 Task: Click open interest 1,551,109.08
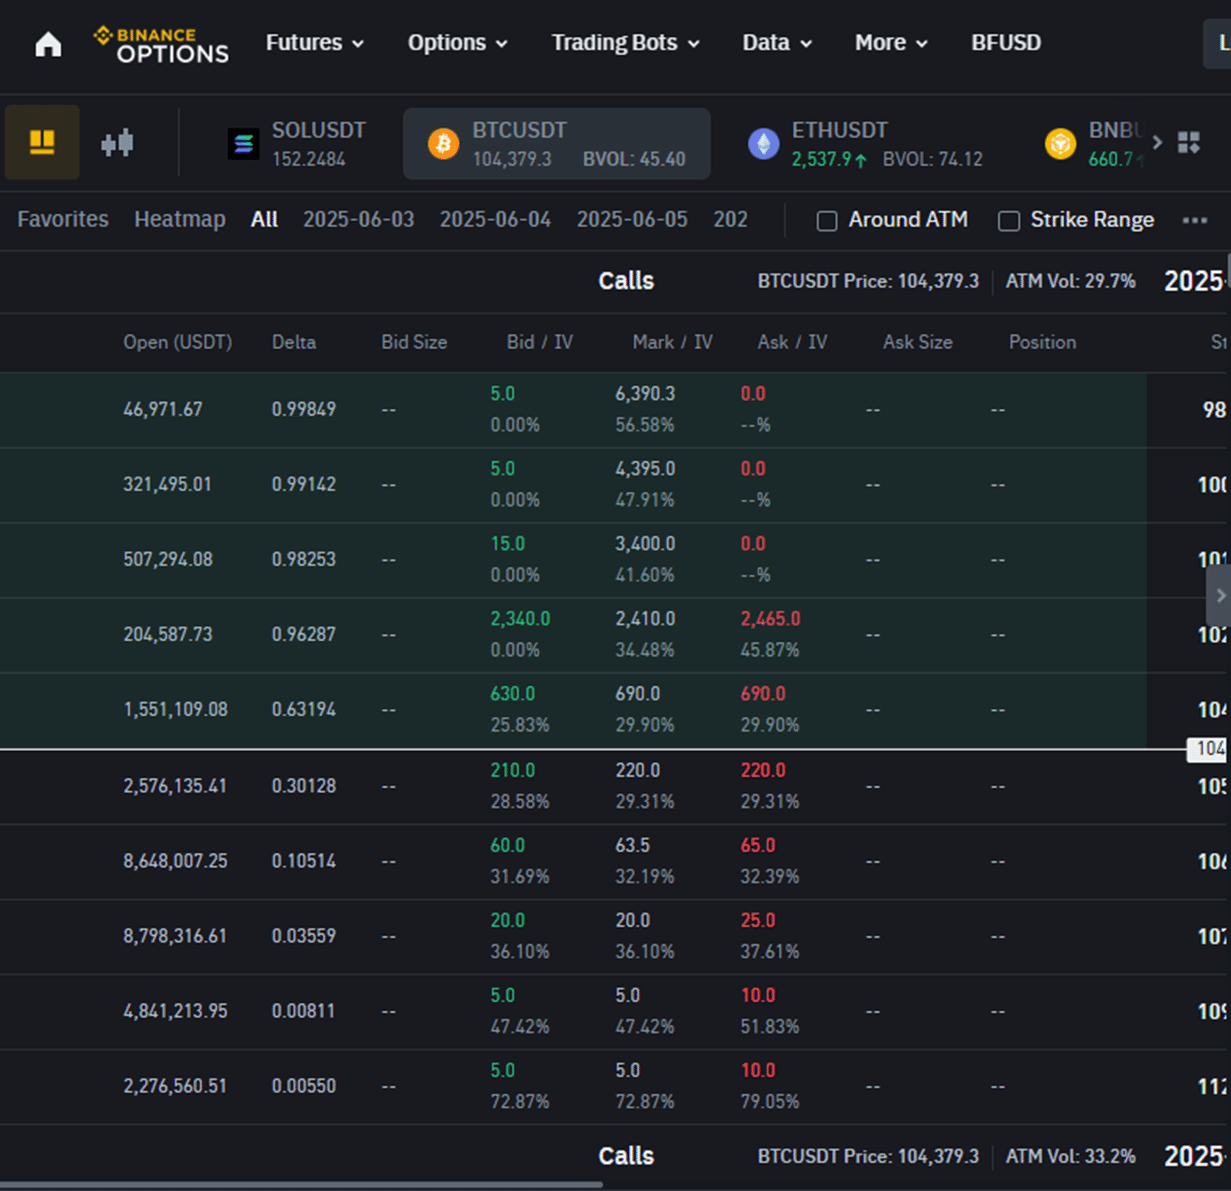click(x=175, y=710)
